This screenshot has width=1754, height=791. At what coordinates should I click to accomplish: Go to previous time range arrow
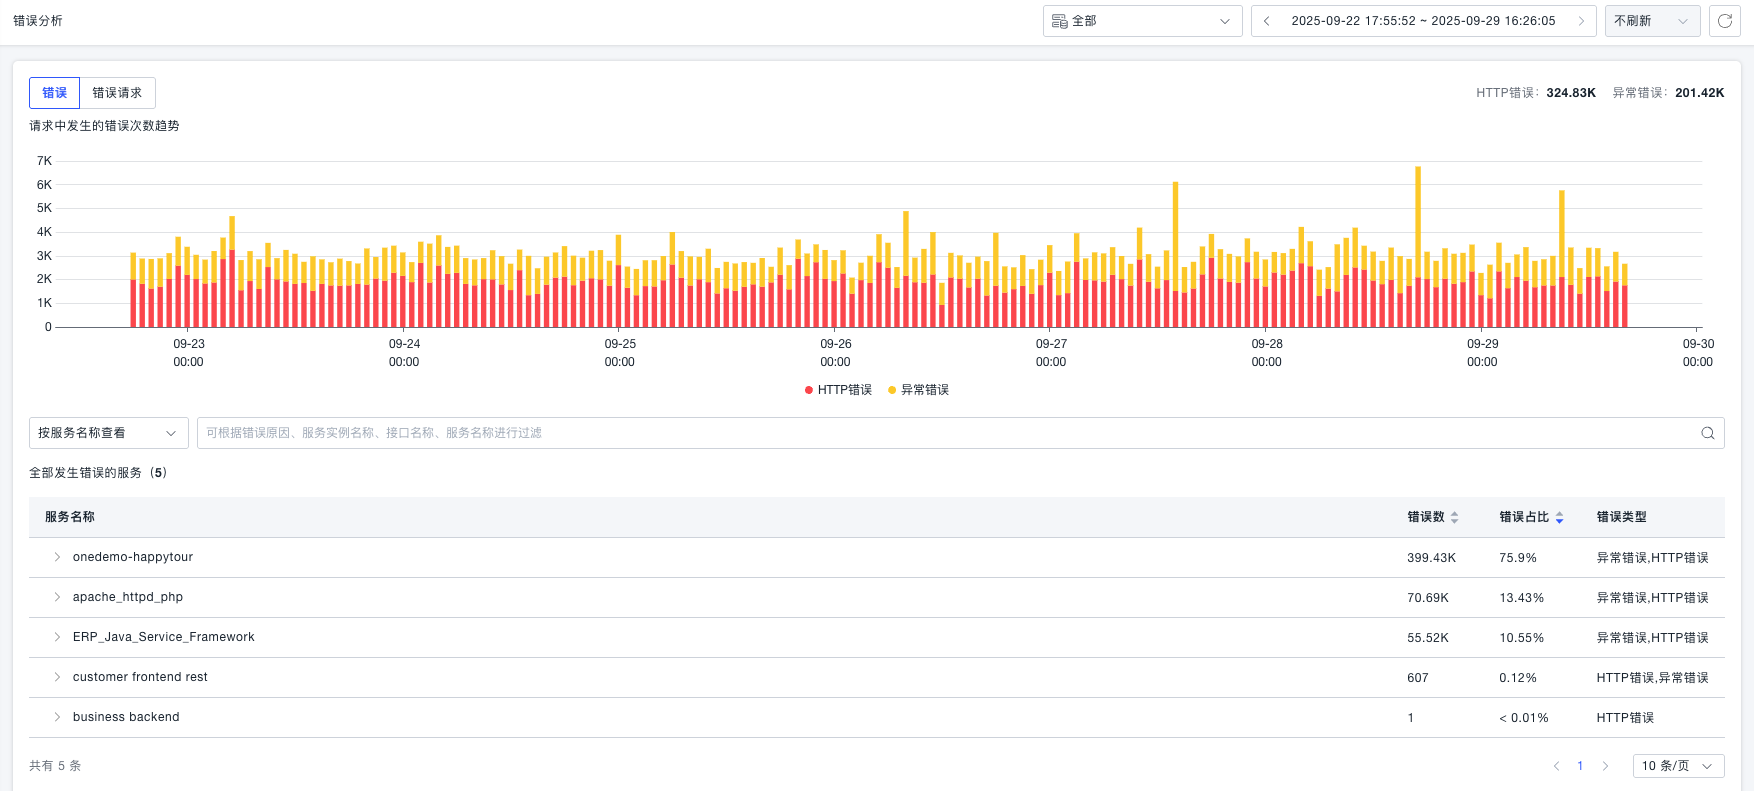click(1267, 21)
